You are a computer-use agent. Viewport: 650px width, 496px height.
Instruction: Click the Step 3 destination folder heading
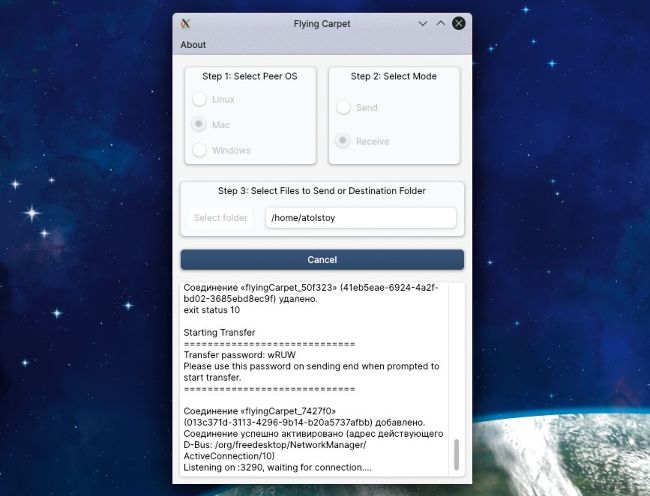[x=322, y=191]
